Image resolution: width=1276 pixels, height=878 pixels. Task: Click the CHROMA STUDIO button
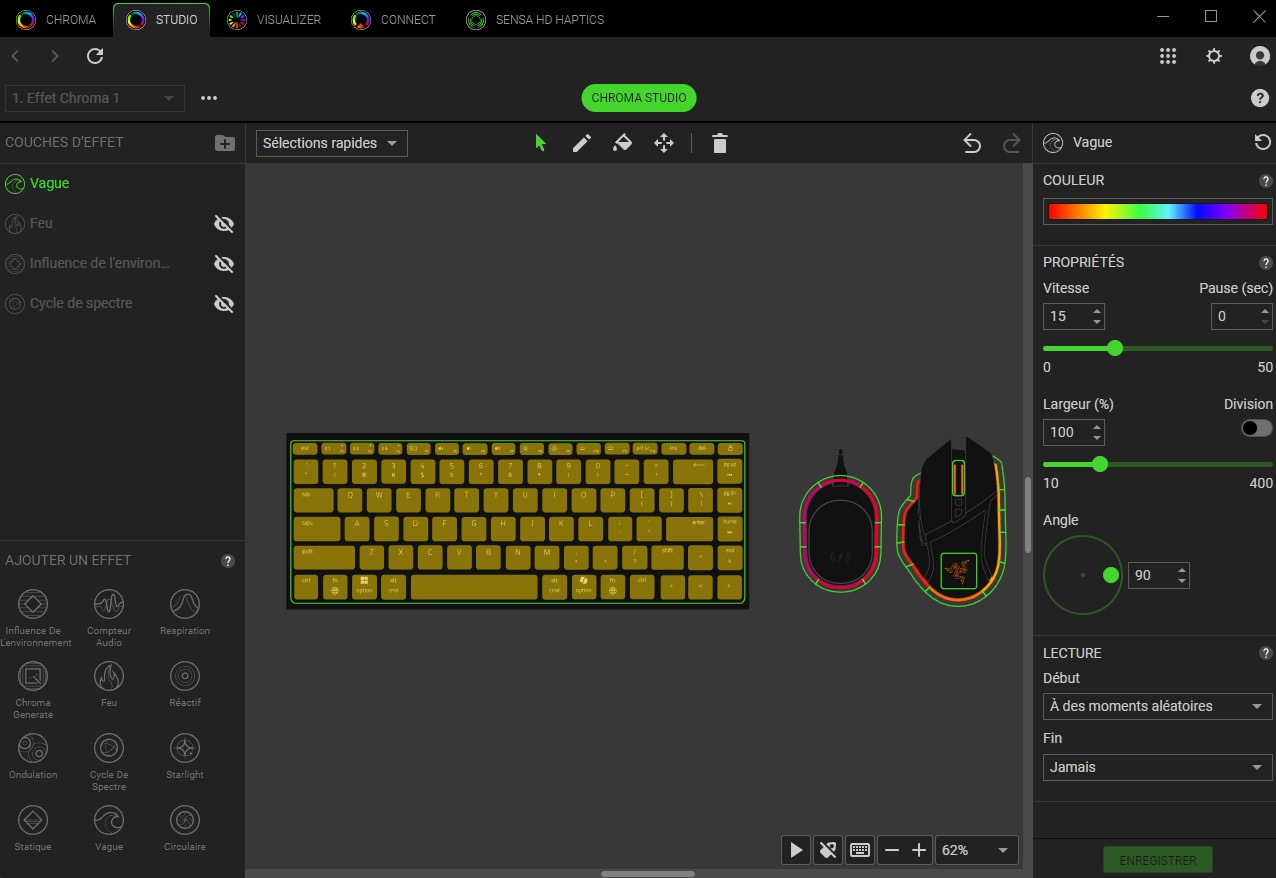[639, 98]
